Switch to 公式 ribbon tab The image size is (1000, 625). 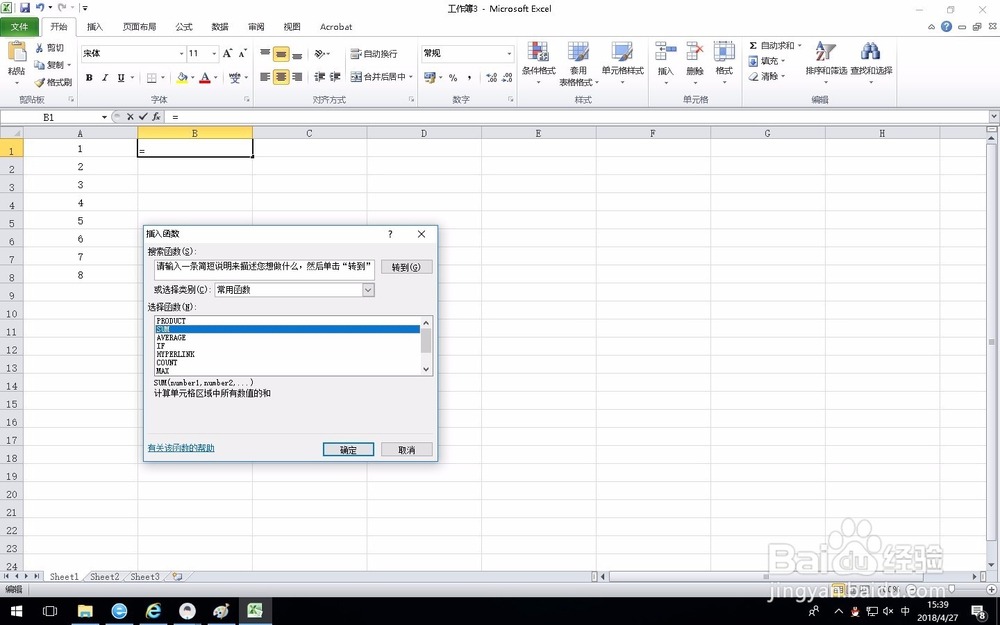(x=184, y=27)
